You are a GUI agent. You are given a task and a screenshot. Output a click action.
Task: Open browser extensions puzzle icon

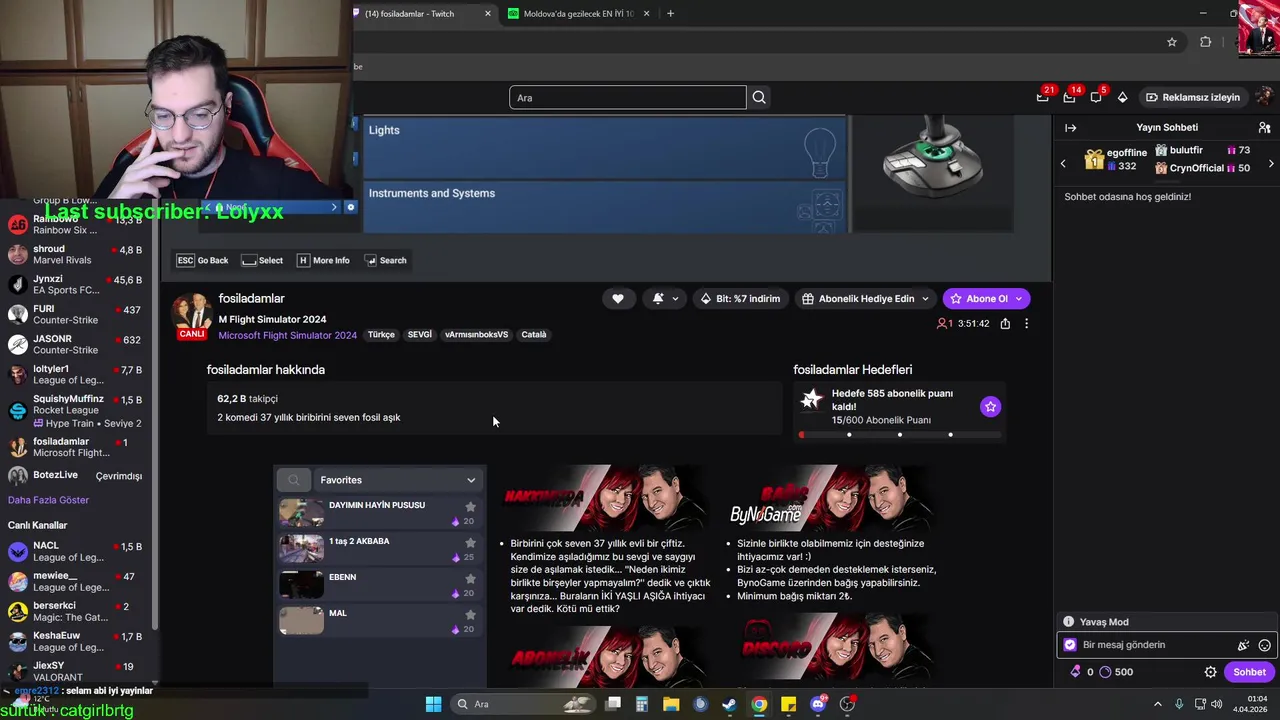1205,42
